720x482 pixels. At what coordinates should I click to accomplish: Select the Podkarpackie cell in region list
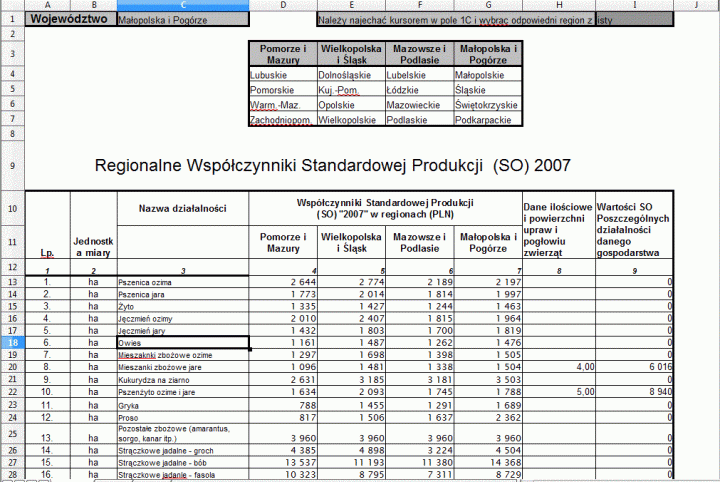coord(487,120)
